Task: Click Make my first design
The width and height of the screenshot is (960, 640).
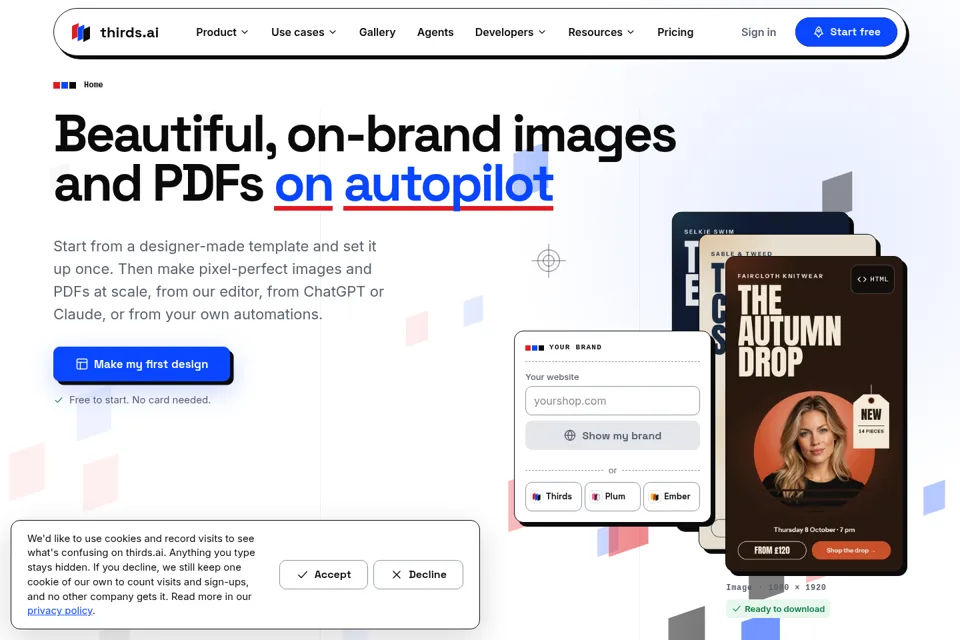Action: [x=142, y=364]
